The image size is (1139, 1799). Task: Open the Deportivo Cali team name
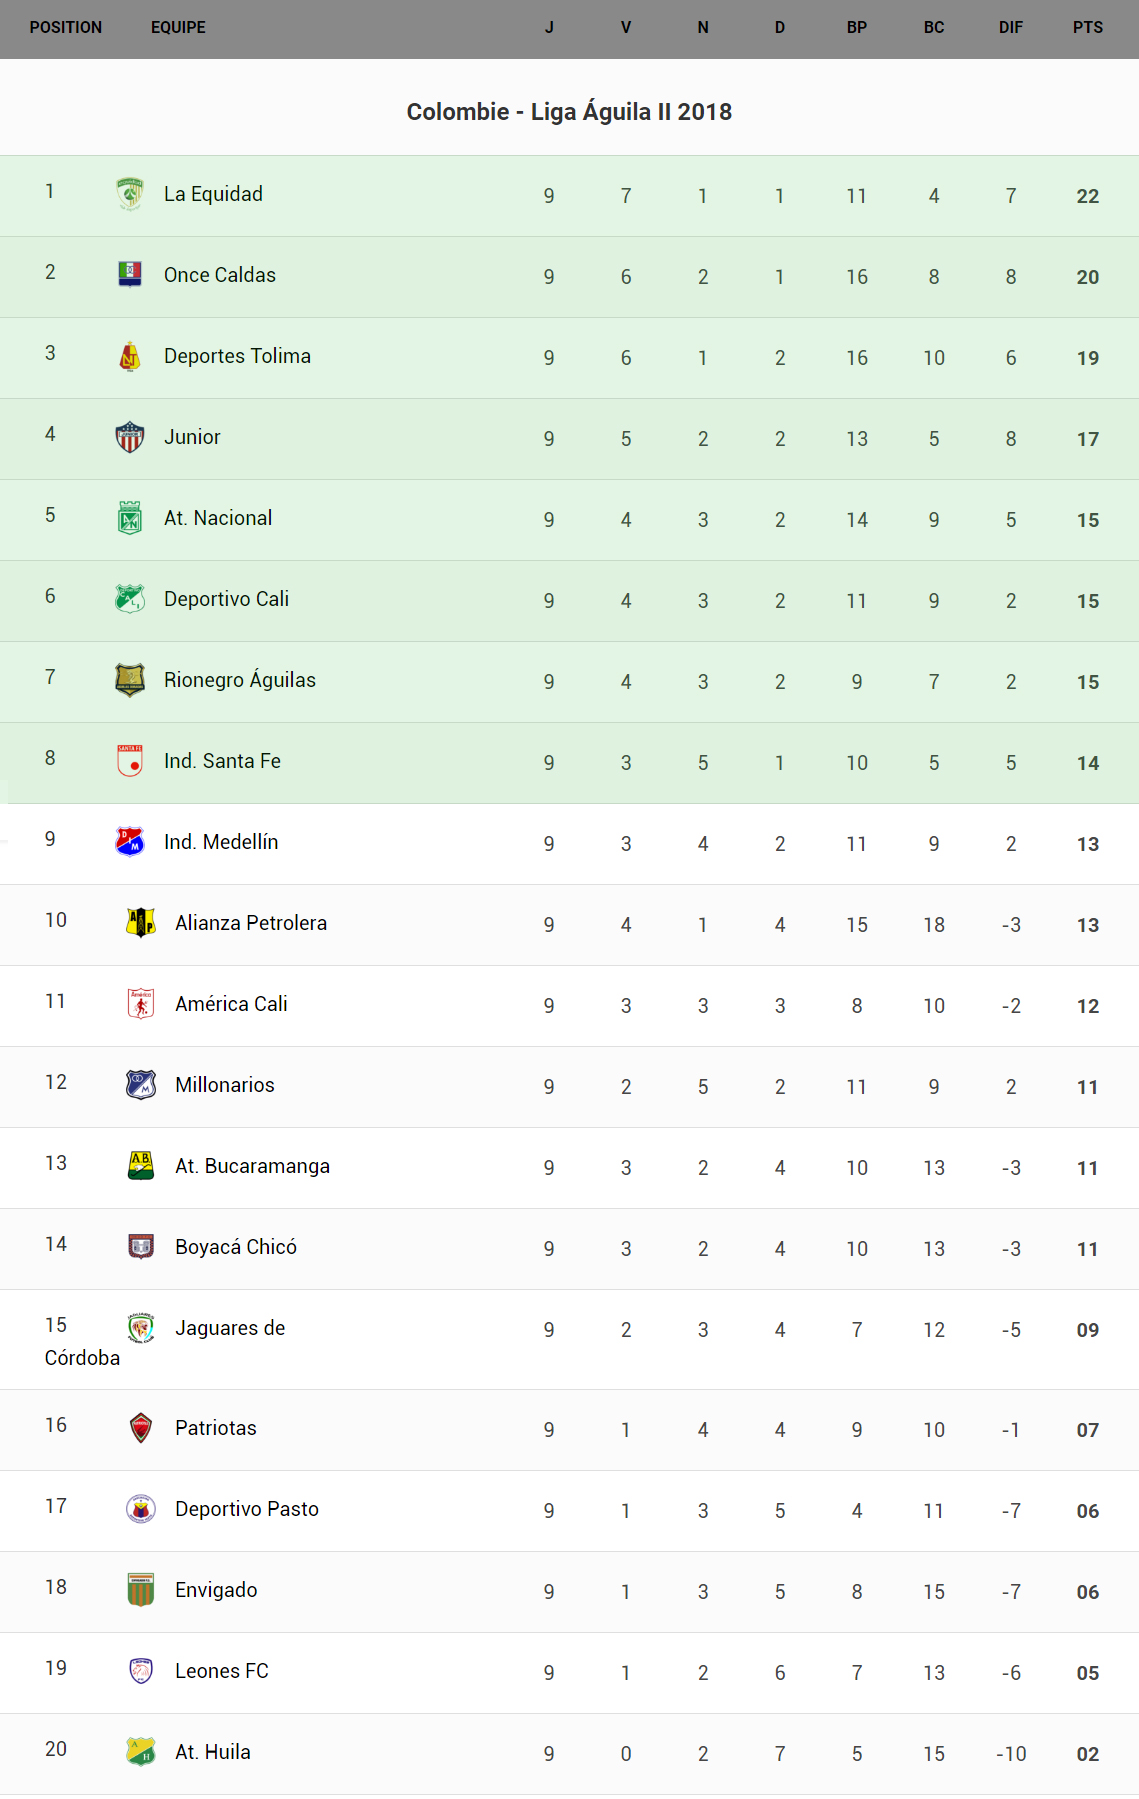coord(226,599)
